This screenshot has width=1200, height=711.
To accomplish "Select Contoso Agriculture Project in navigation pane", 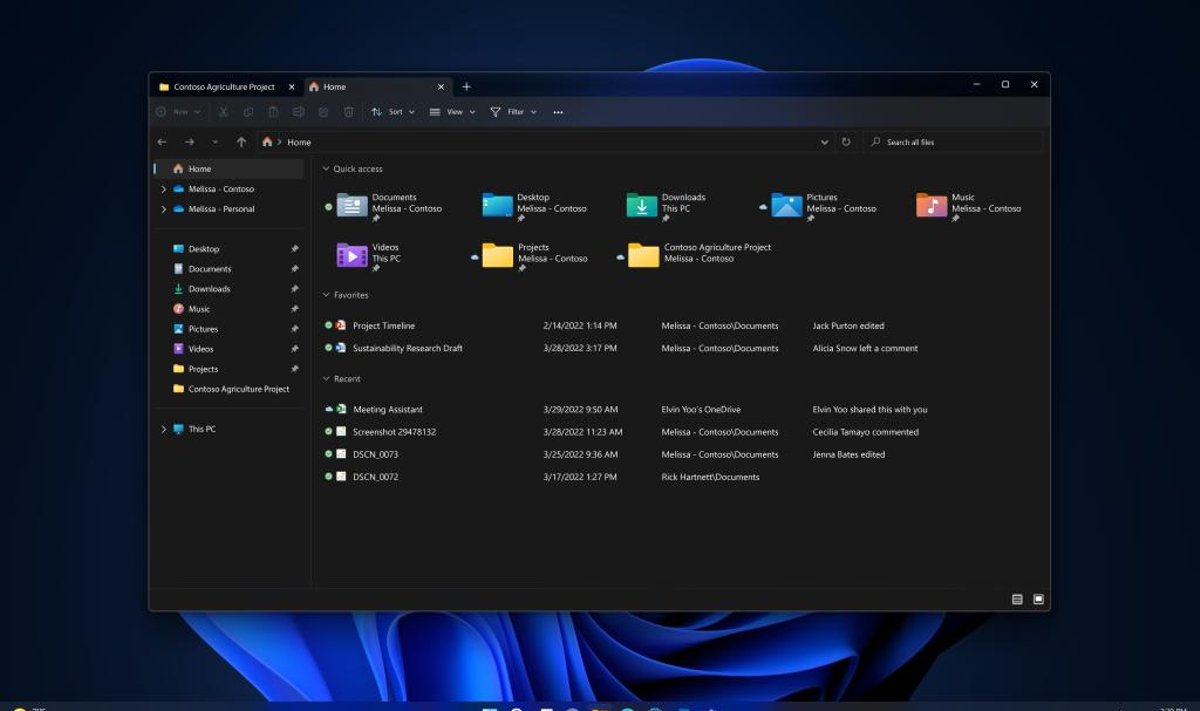I will coord(229,389).
